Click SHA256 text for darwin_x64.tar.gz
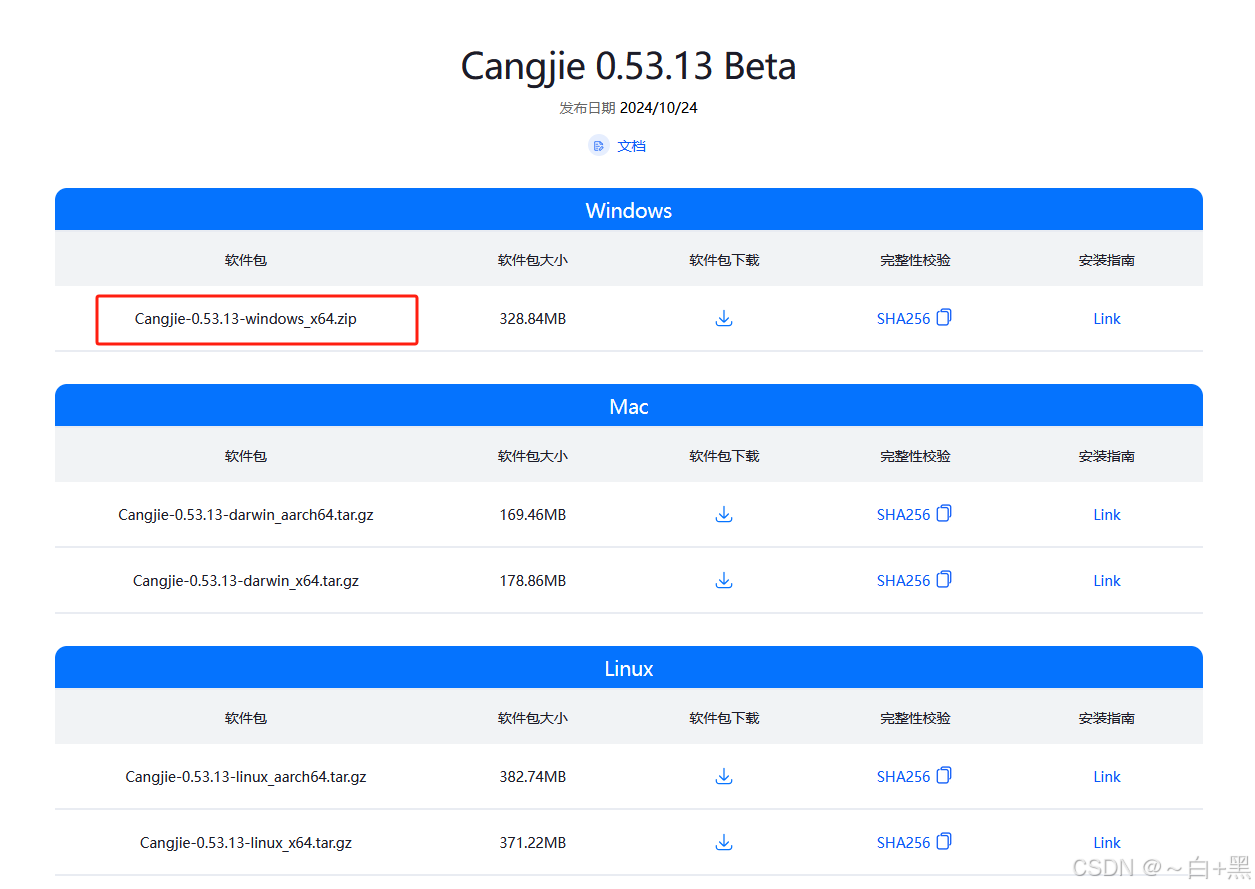The height and width of the screenshot is (889, 1255). tap(903, 581)
